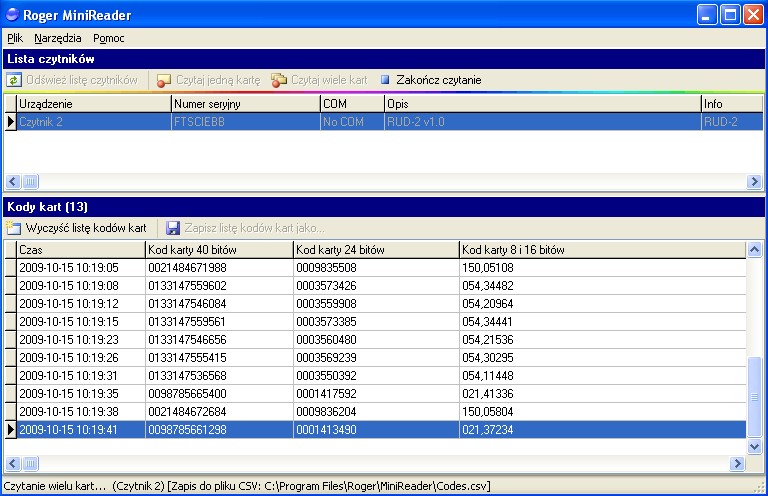The image size is (768, 496).
Task: Click the clear card codes list icon
Action: [x=14, y=228]
